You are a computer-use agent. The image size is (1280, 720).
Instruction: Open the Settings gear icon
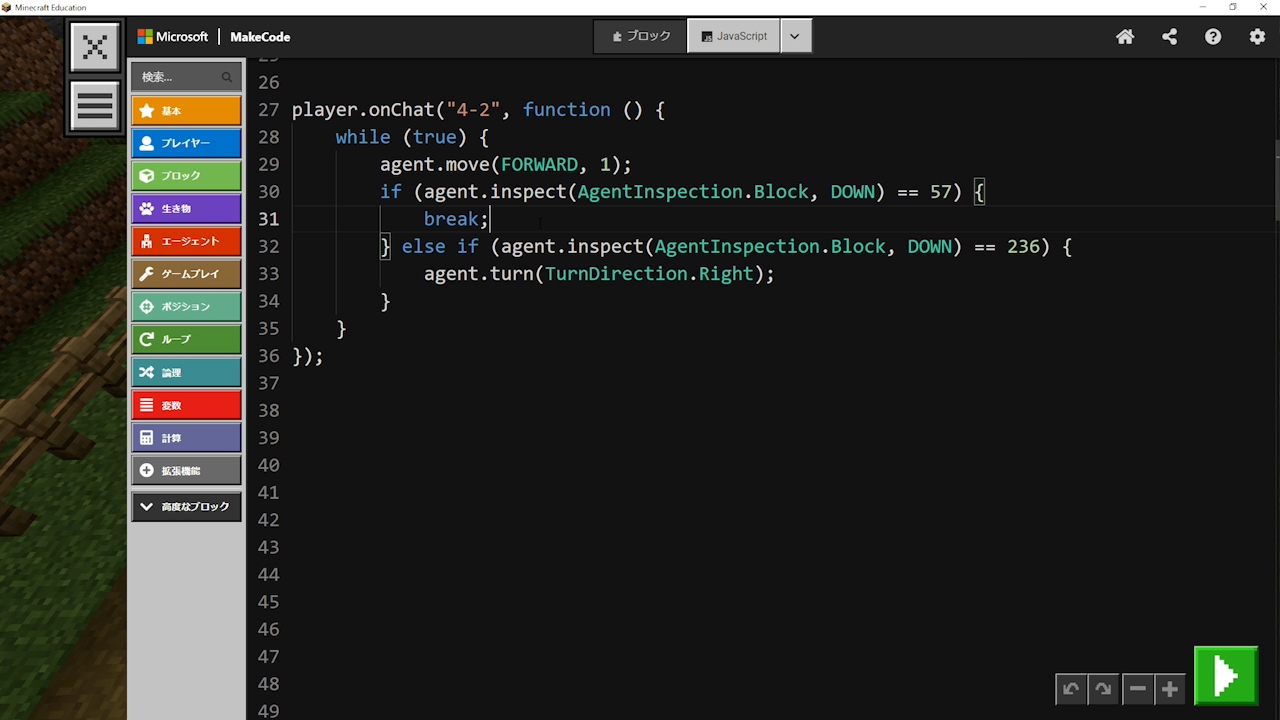[1257, 37]
